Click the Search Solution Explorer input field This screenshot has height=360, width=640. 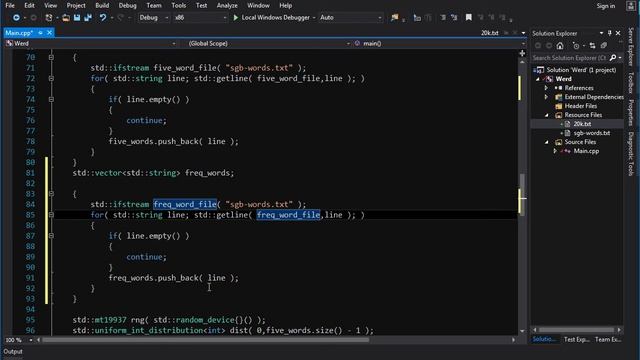click(x=569, y=58)
